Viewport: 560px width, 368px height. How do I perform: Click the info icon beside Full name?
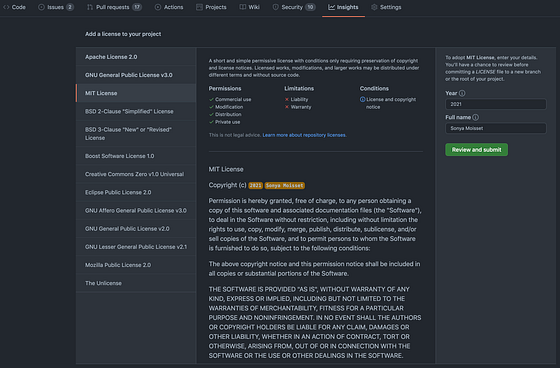[475, 117]
